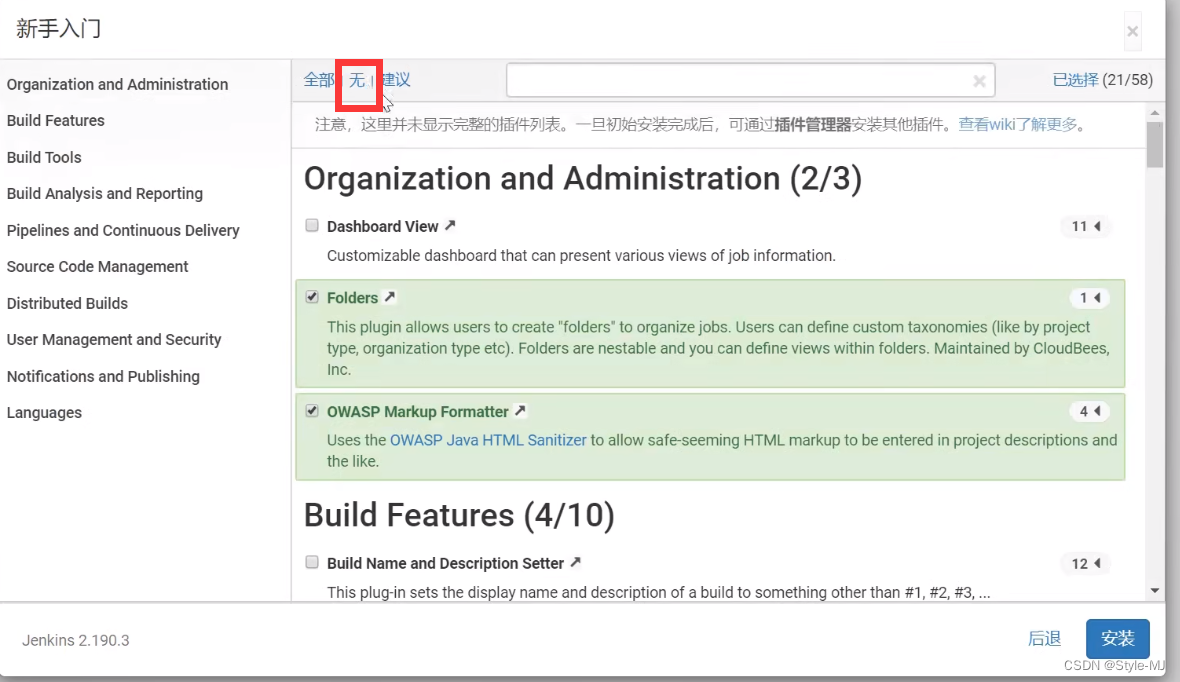The width and height of the screenshot is (1180, 682).
Task: Click the Dashboard View plugin title
Action: point(382,227)
